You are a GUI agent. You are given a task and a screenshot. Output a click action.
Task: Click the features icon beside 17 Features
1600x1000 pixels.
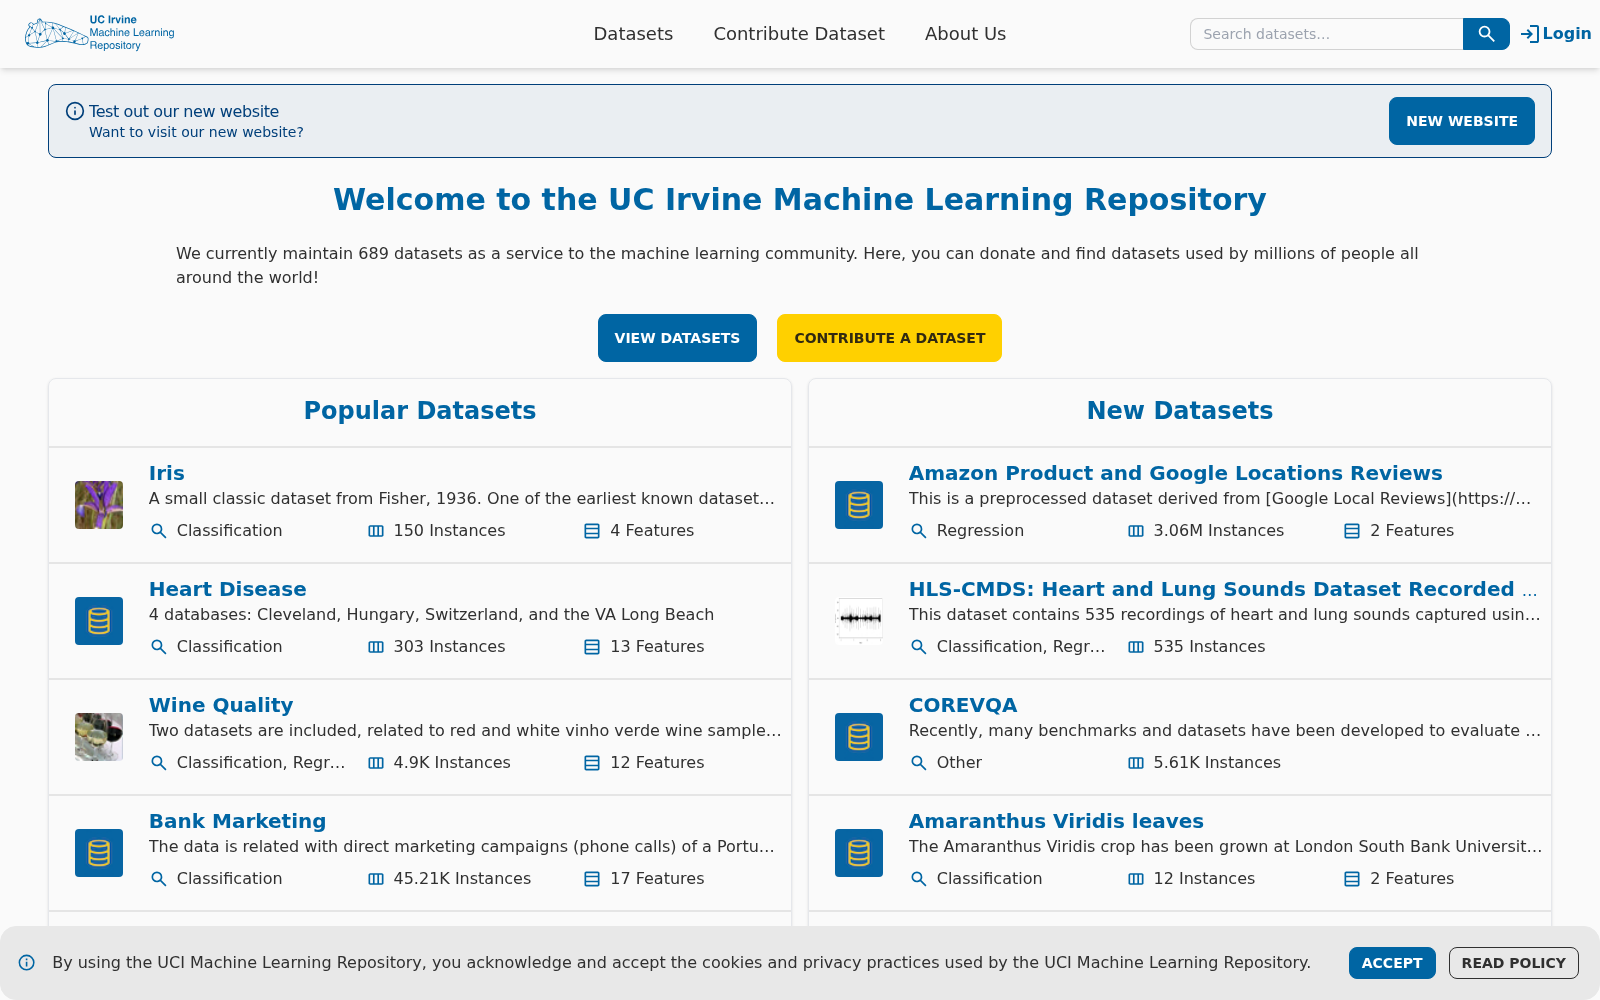[x=592, y=879]
